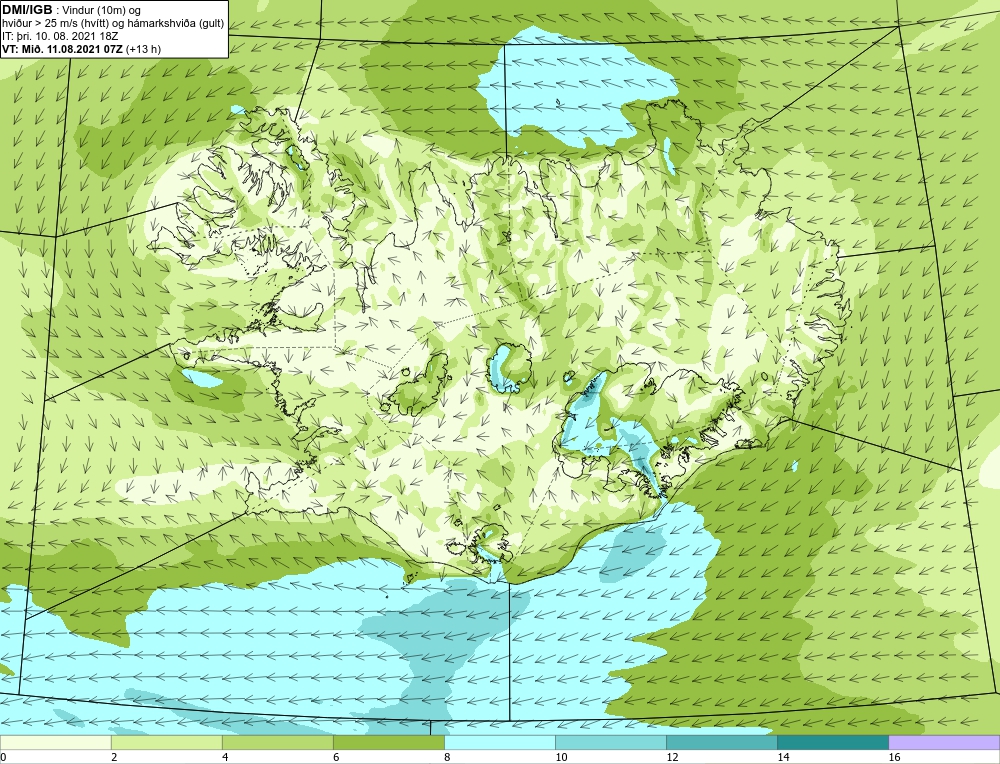Click the legend value '2'

coord(114,757)
